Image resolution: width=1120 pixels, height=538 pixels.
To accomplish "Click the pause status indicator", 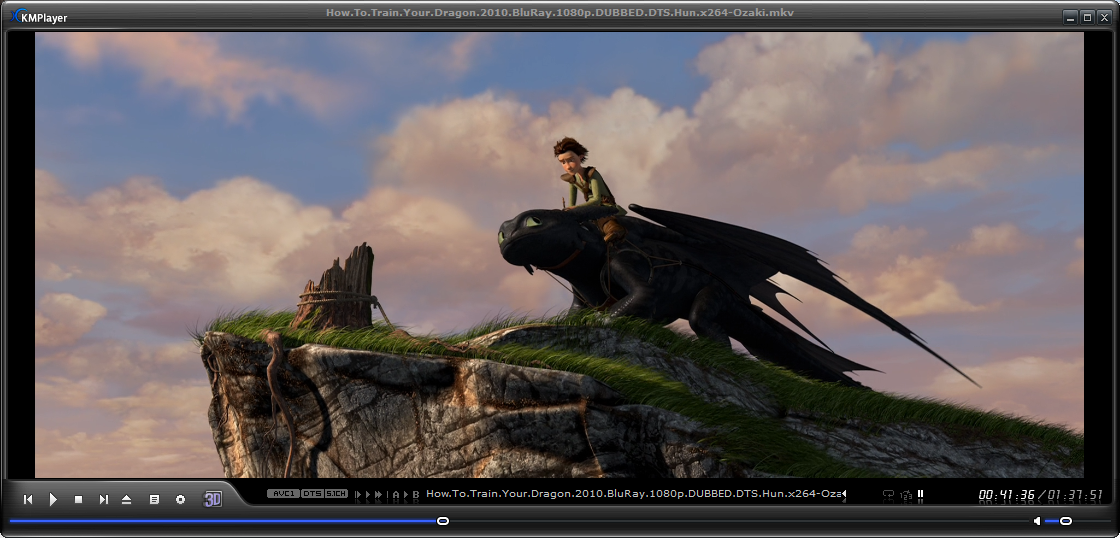I will tap(921, 494).
